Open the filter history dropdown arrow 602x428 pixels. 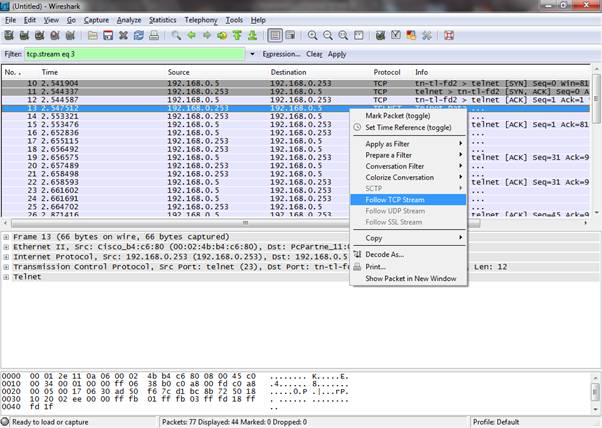tap(254, 54)
